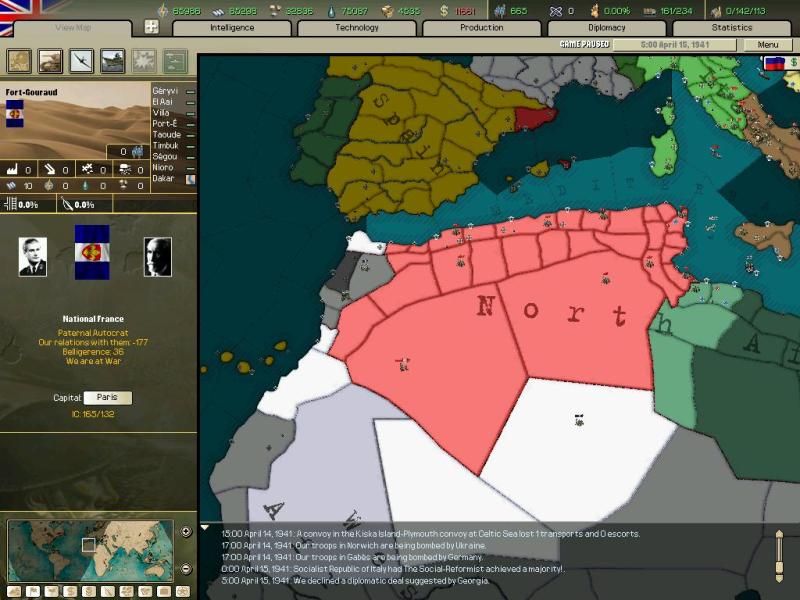Click the greyed-out green orders list icon

coord(175,61)
